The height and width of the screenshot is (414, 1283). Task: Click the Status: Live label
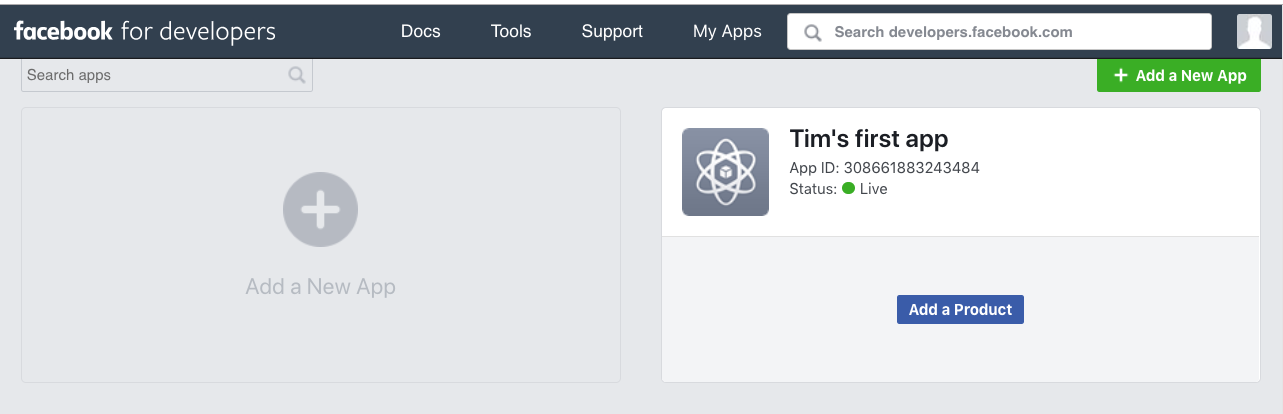(x=838, y=188)
